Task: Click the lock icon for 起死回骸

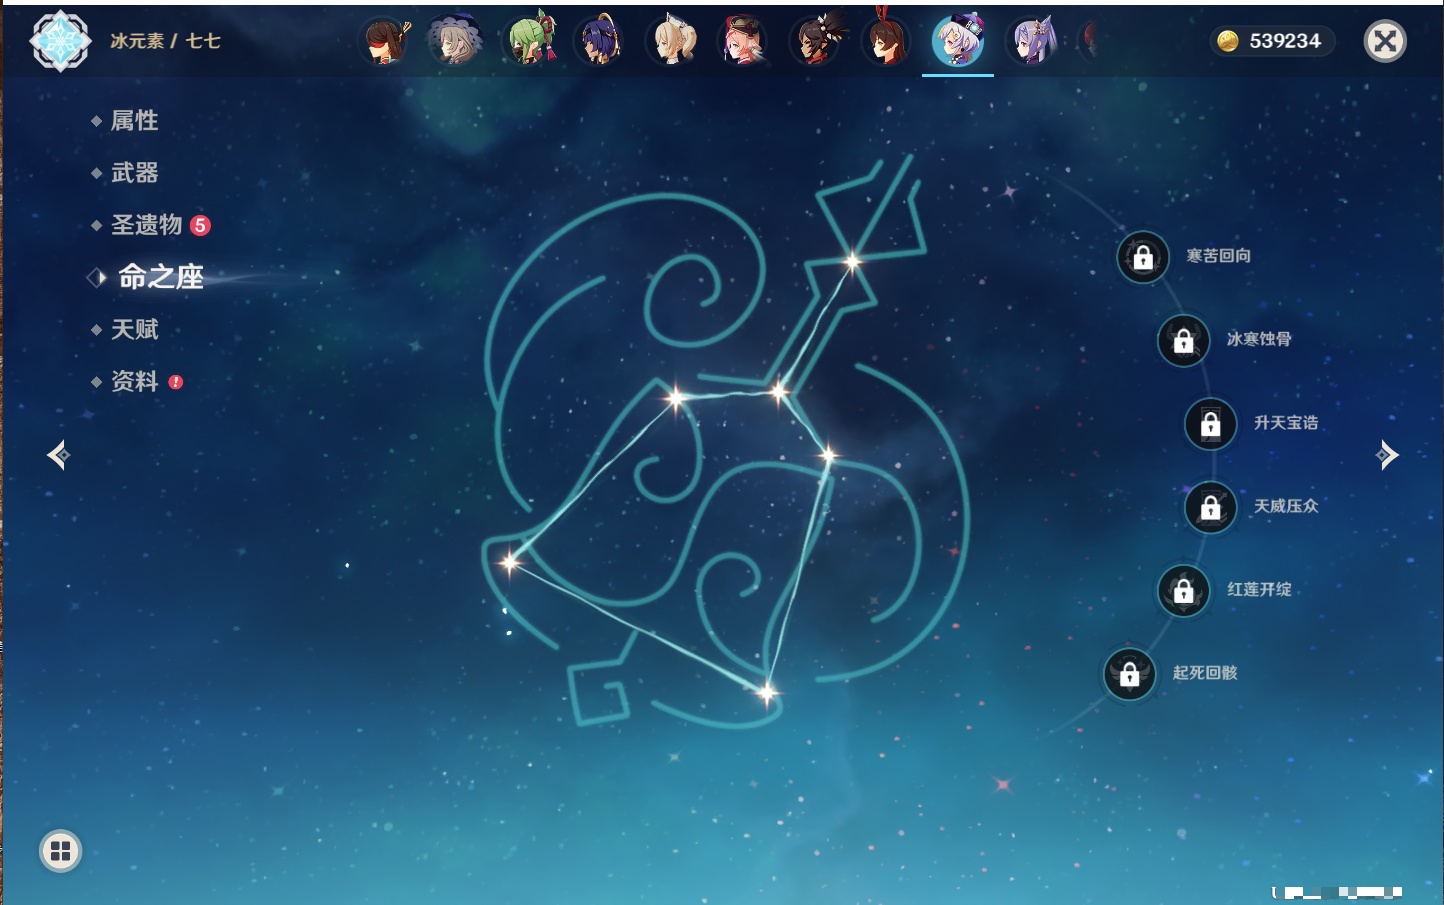Action: 1129,674
